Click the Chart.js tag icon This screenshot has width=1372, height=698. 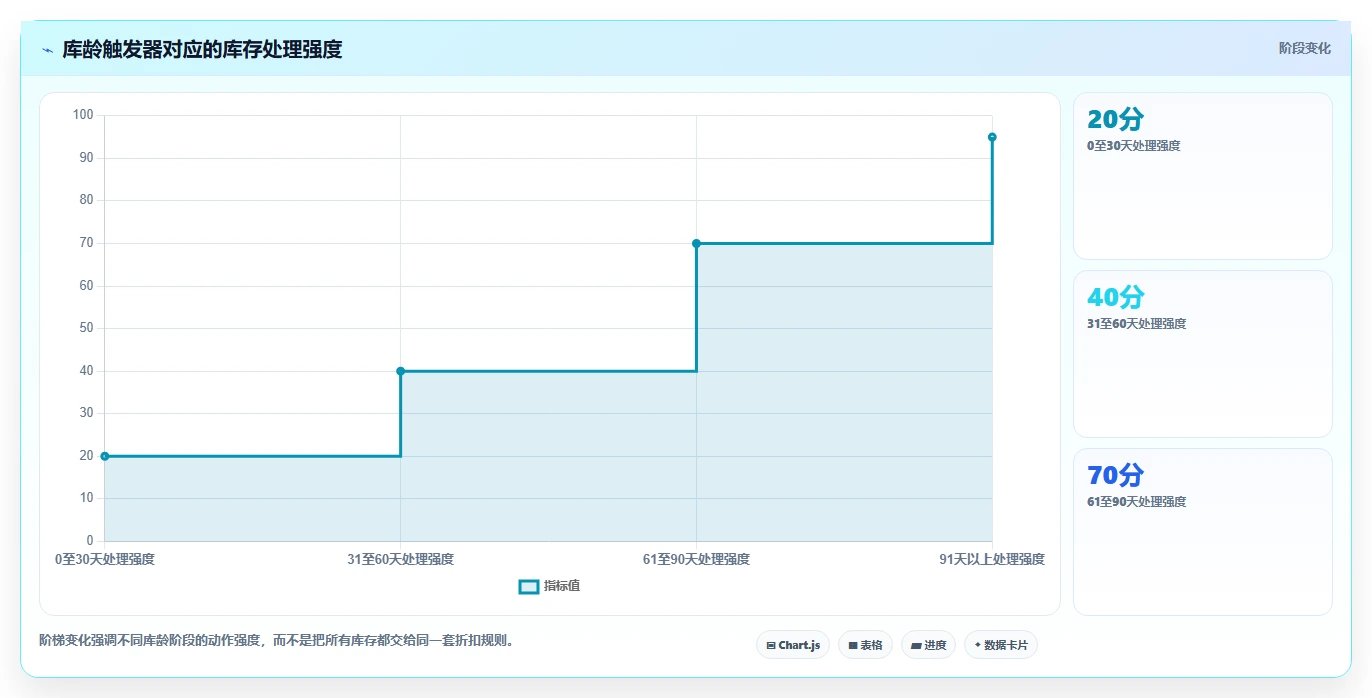click(x=771, y=645)
